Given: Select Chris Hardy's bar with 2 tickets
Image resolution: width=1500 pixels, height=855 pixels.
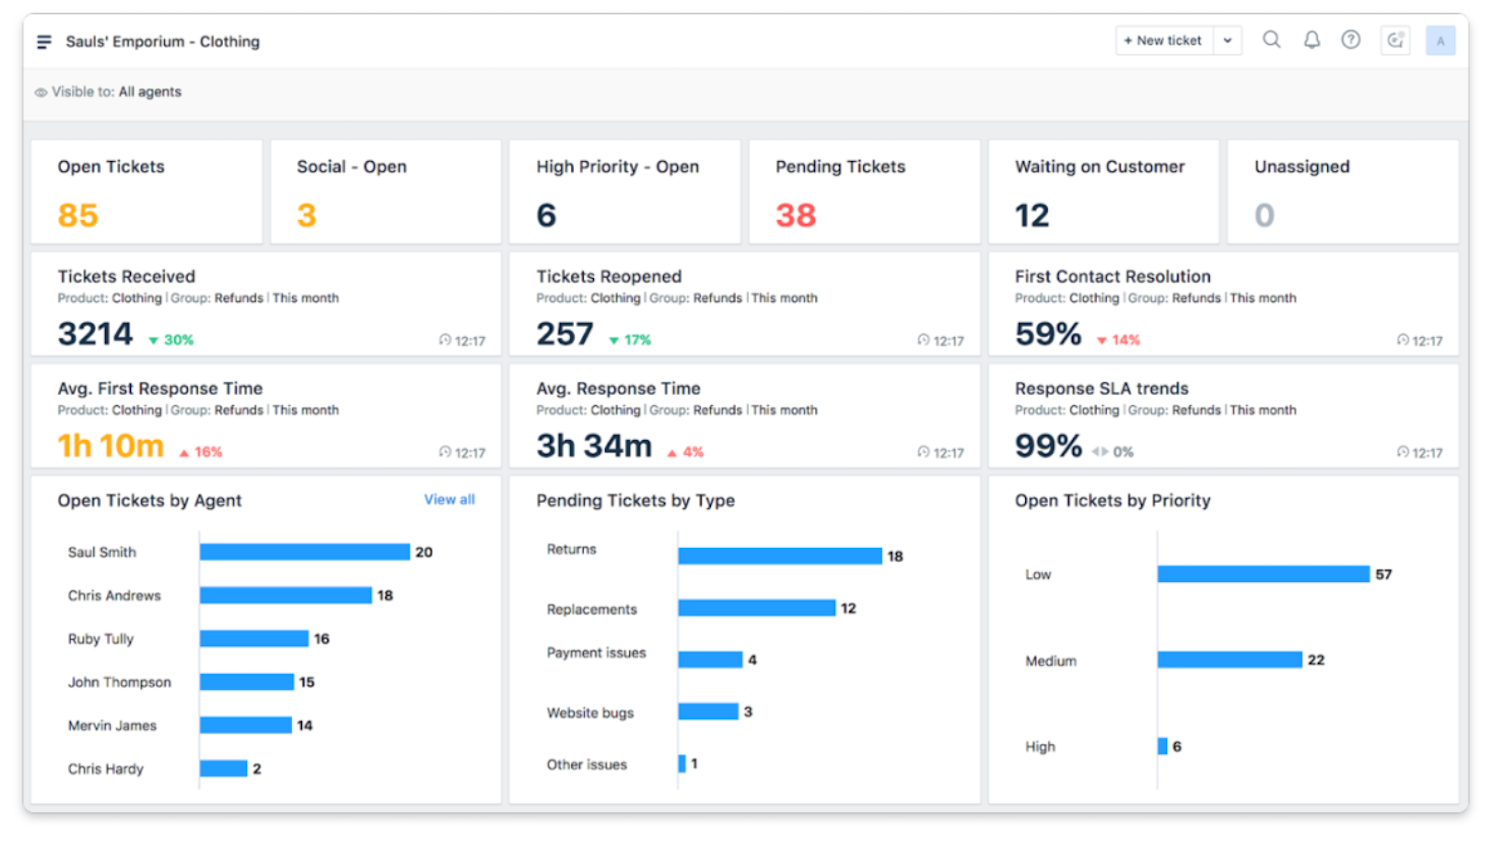Looking at the screenshot, I should click(224, 768).
